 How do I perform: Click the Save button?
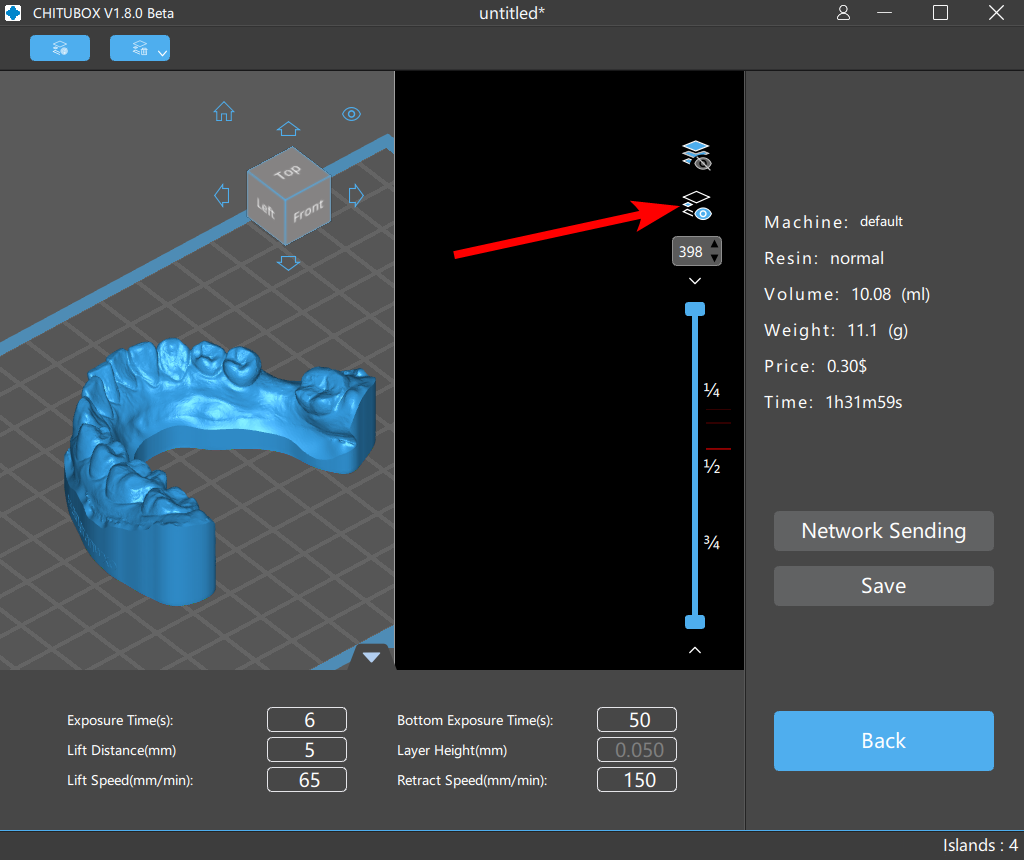(884, 586)
